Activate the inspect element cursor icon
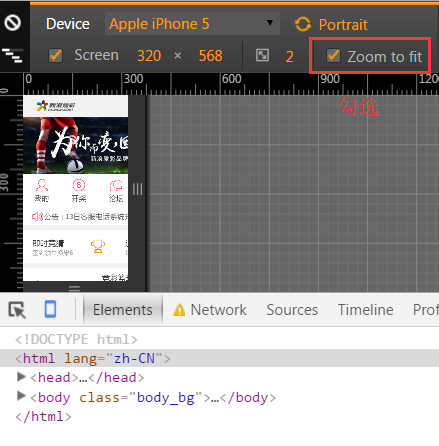Image resolution: width=439 pixels, height=446 pixels. click(17, 310)
